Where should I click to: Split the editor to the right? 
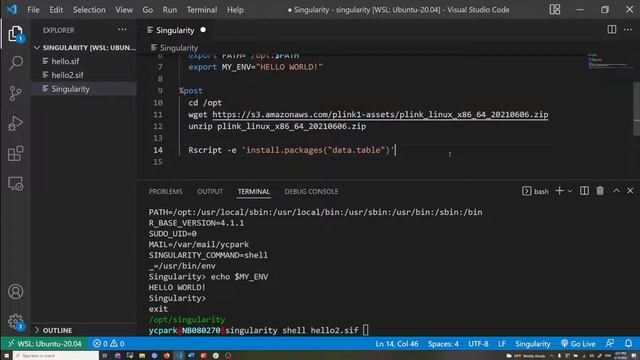click(x=611, y=30)
